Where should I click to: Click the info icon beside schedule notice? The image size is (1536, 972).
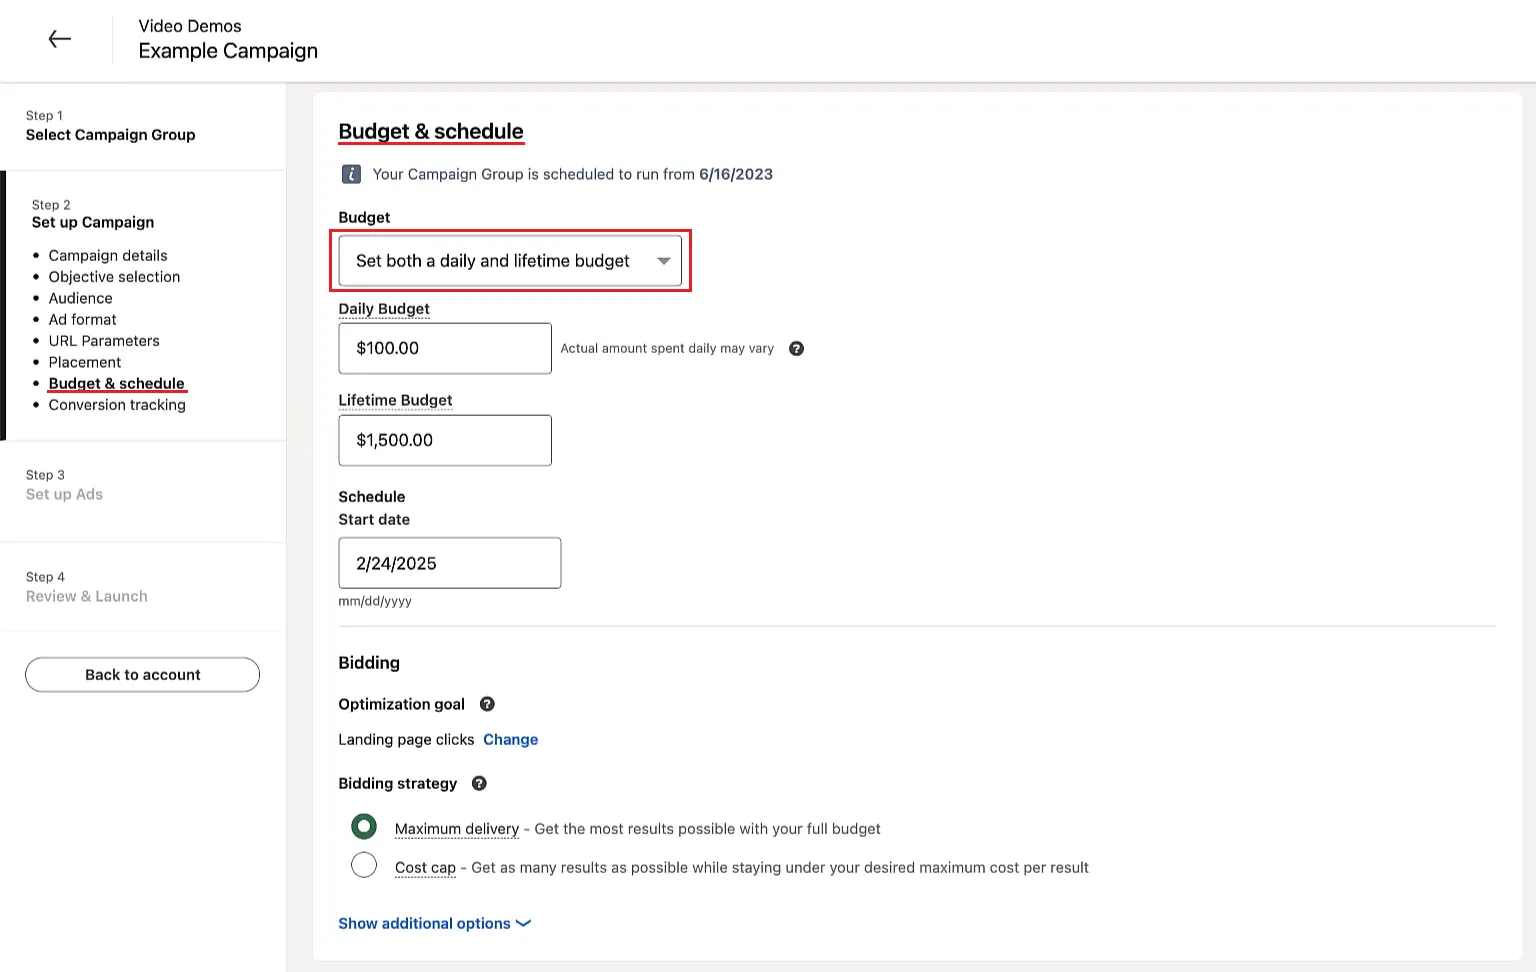(351, 174)
